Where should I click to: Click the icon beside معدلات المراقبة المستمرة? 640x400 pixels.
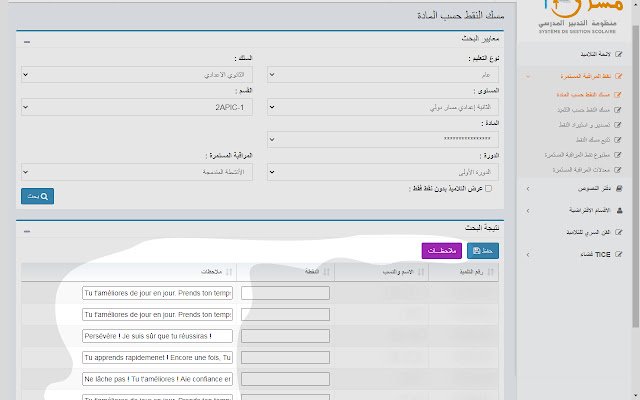618,170
